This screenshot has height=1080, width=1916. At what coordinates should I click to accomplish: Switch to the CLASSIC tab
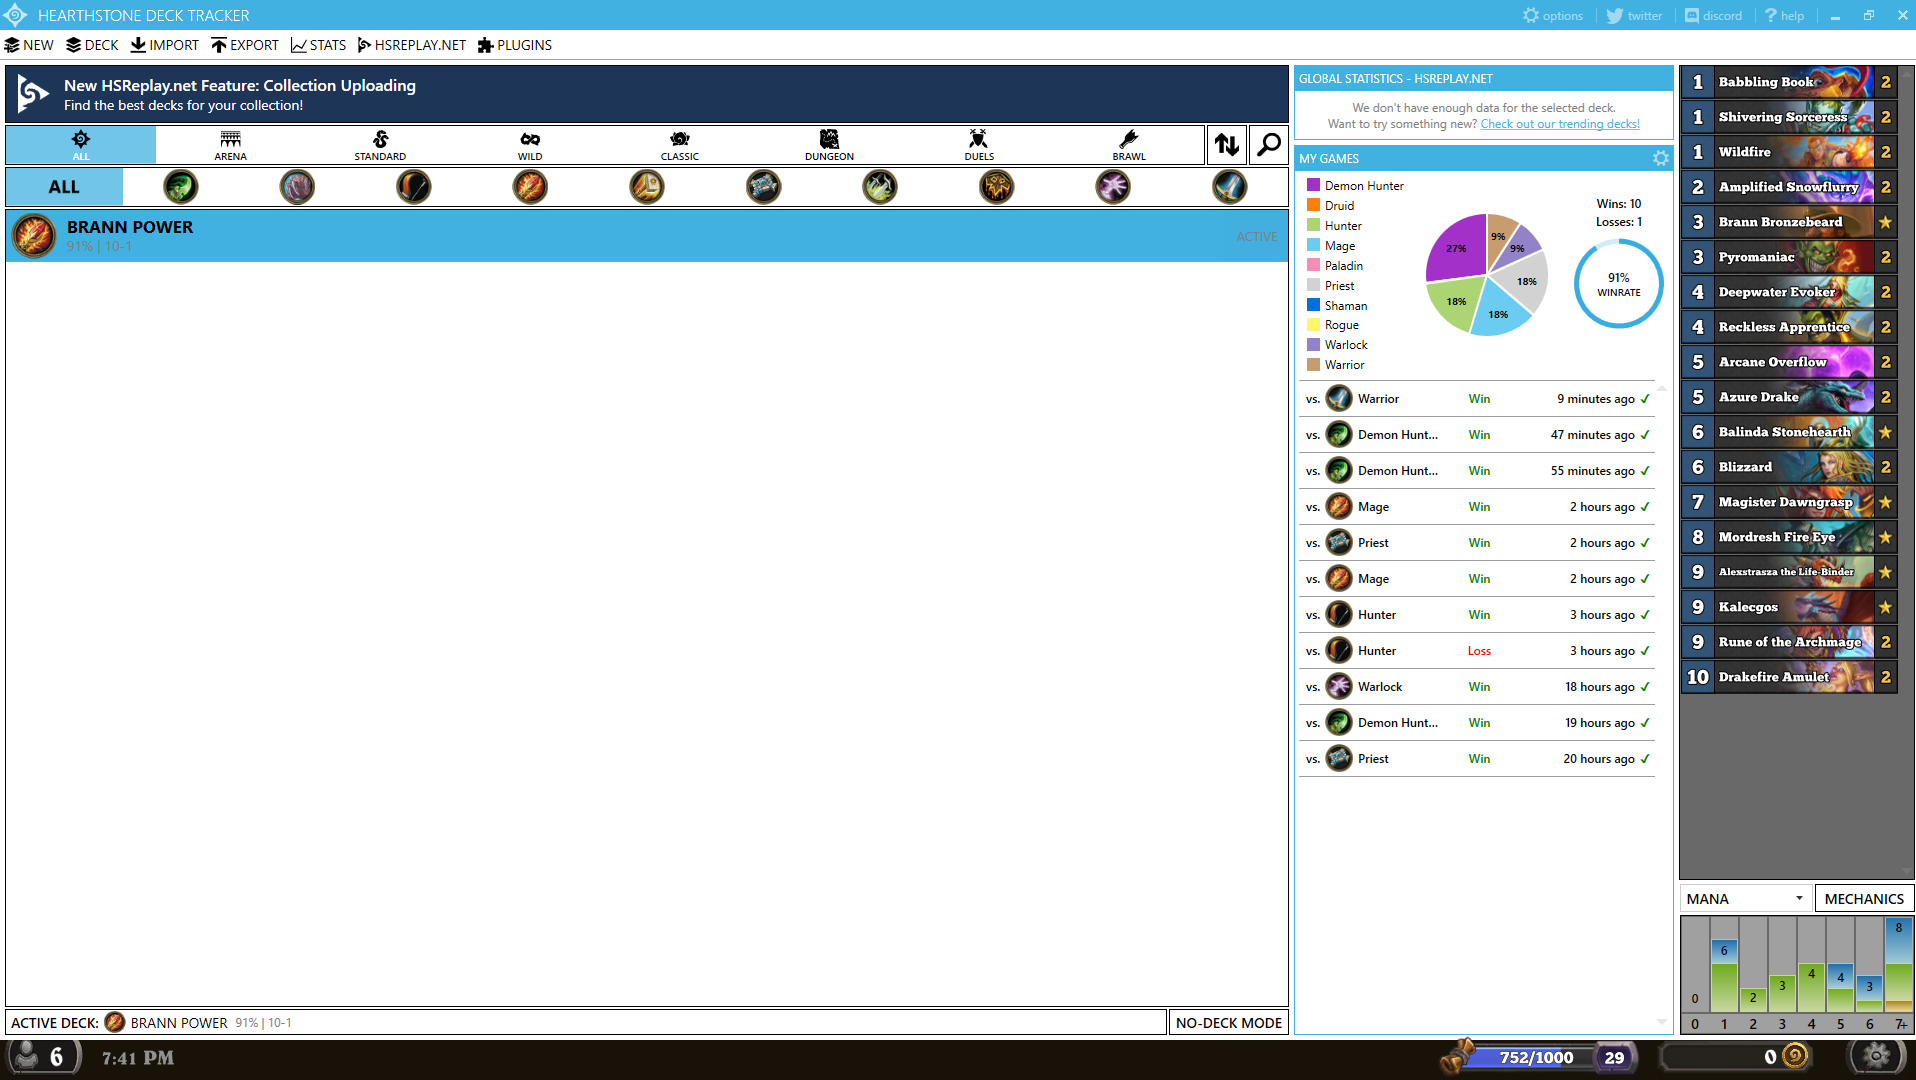click(x=680, y=145)
